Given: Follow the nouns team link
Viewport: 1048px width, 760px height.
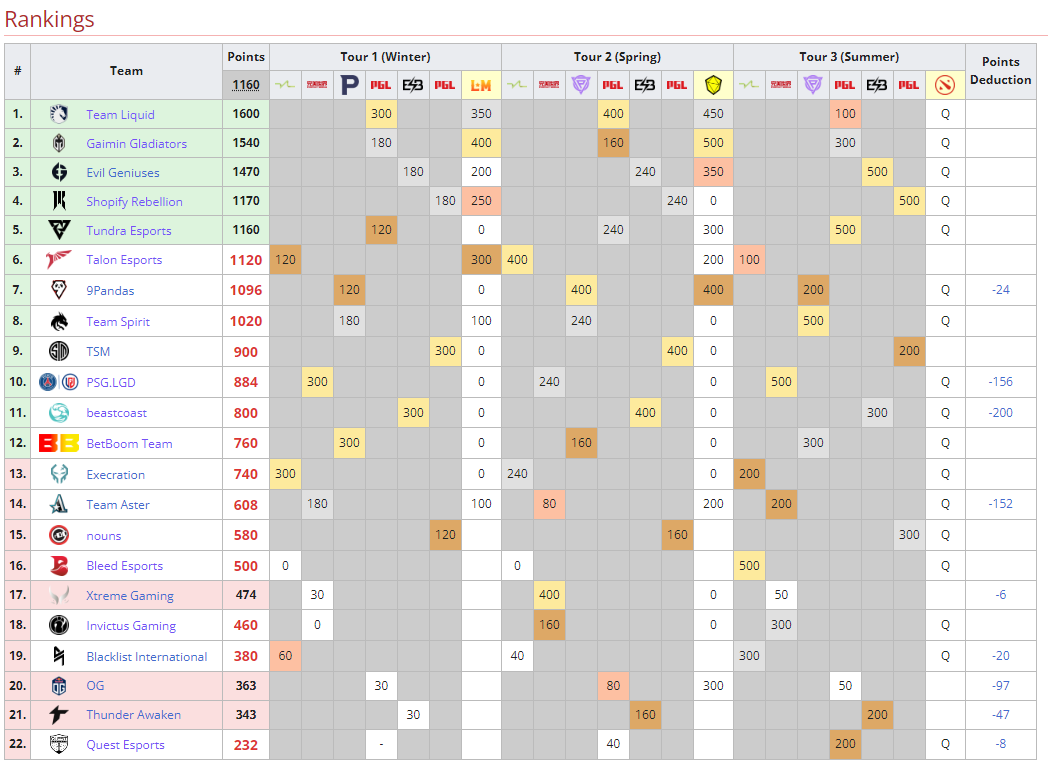Looking at the screenshot, I should point(104,535).
